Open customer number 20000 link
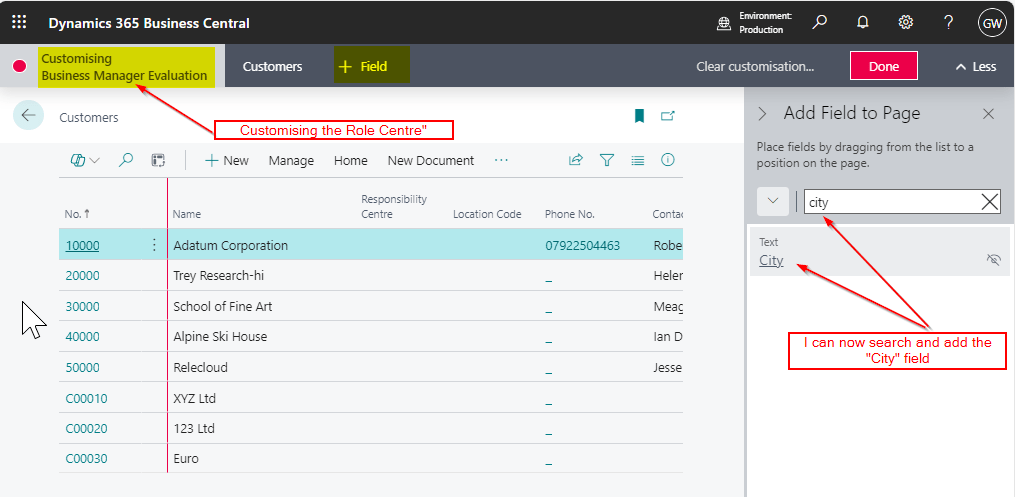 pyautogui.click(x=82, y=276)
